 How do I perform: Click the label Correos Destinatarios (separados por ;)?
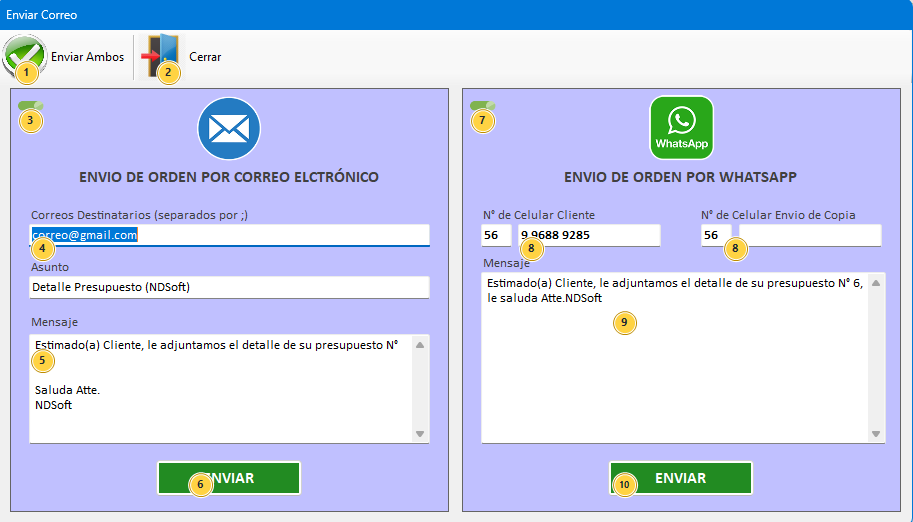click(140, 215)
